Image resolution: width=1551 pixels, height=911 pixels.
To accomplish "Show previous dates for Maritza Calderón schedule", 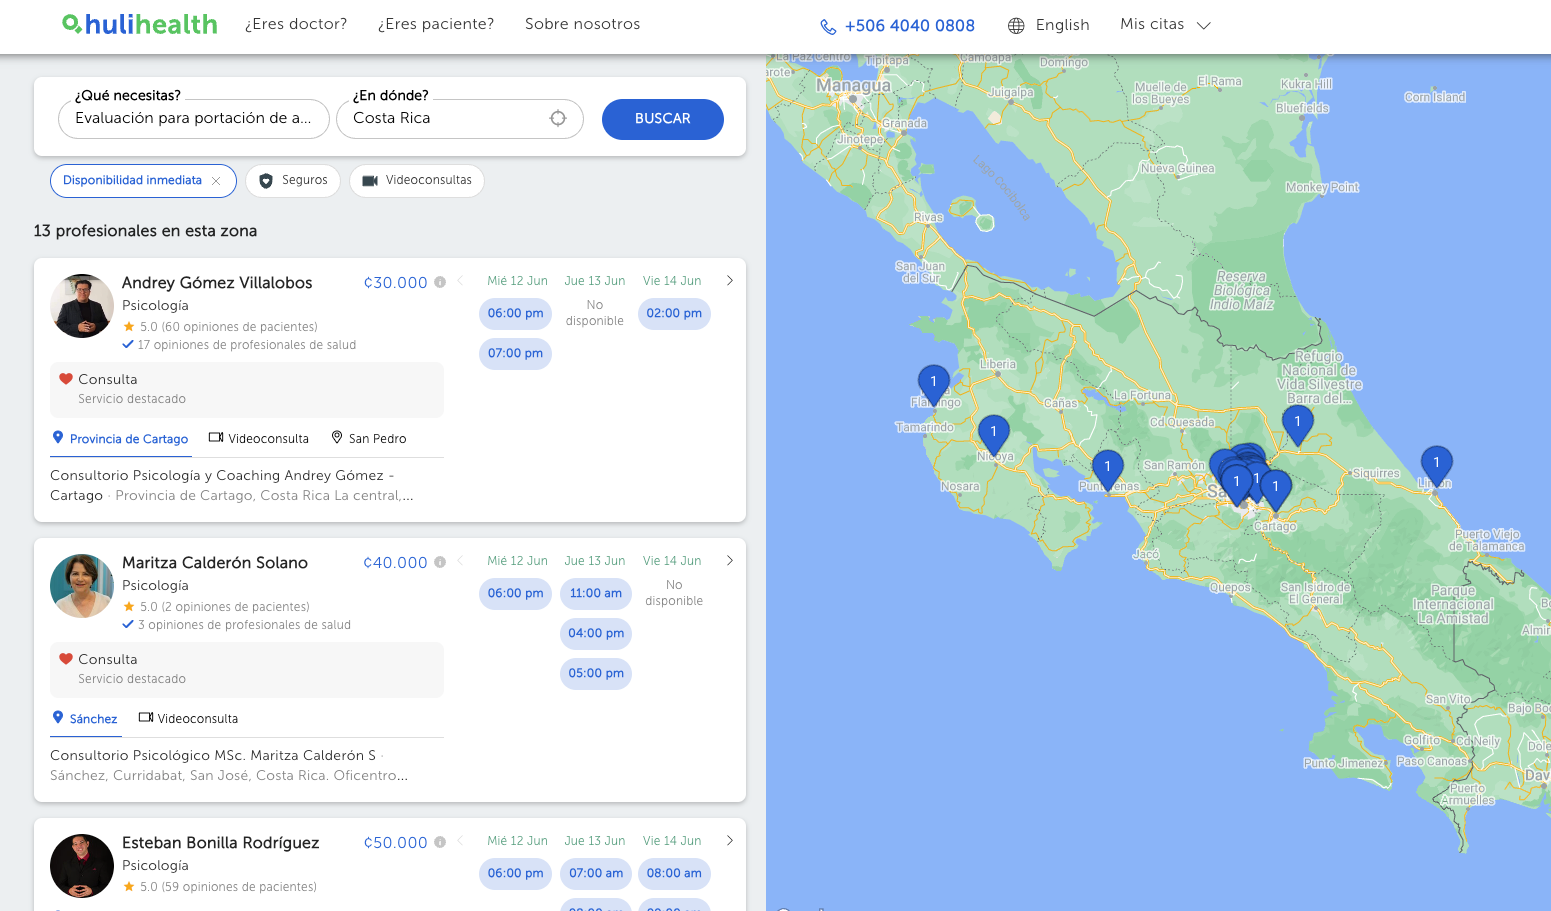I will click(x=460, y=561).
